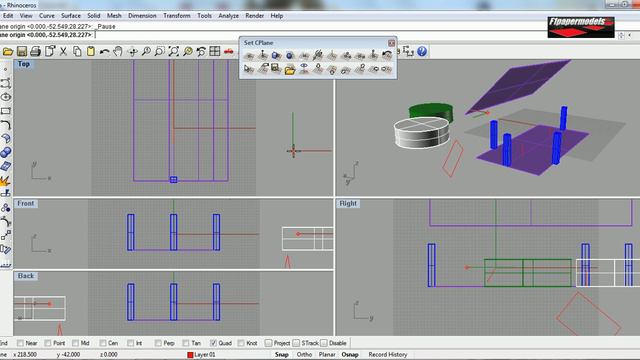The width and height of the screenshot is (640, 360).
Task: Click the Print icon in toolbar
Action: coord(36,51)
